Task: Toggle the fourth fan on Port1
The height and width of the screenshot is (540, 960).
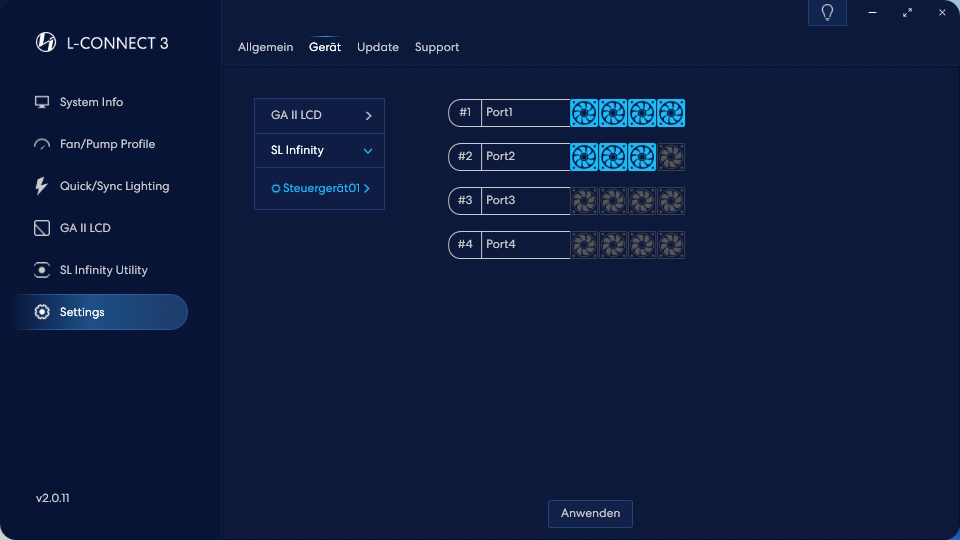Action: (x=671, y=113)
